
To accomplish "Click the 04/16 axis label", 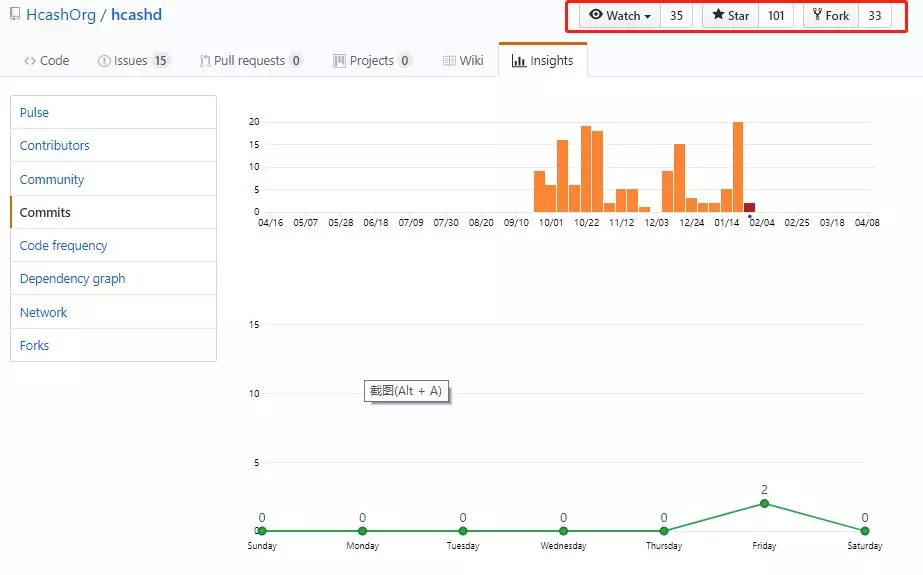I will [x=270, y=222].
